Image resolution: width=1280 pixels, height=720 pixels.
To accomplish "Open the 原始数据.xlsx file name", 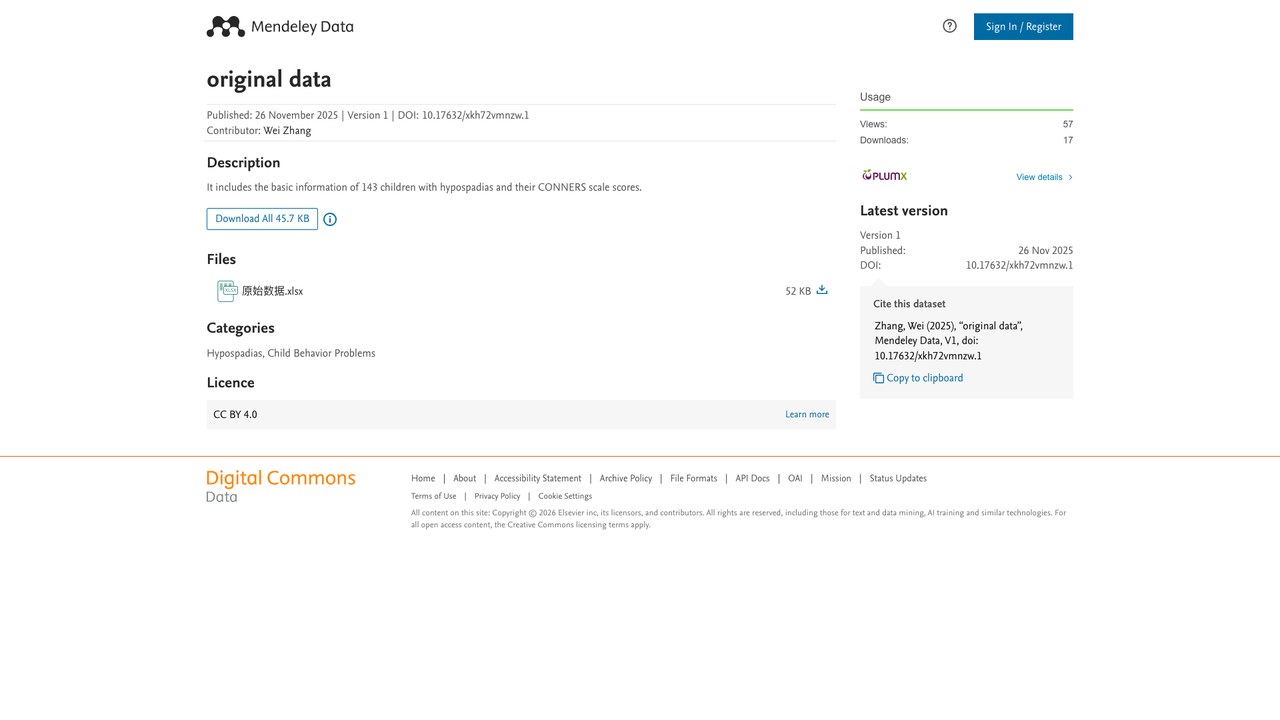I will 272,291.
